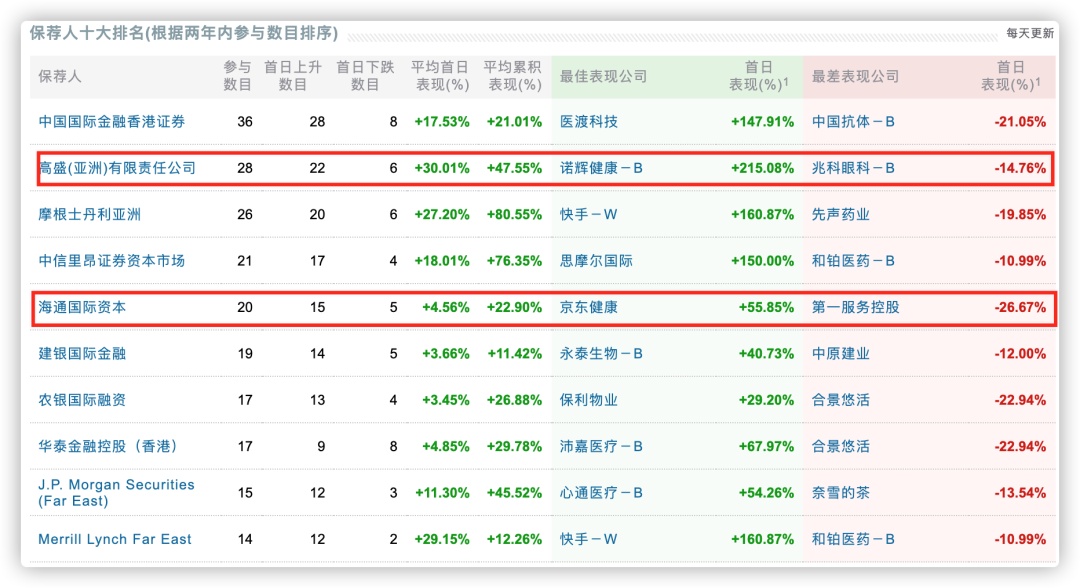Screen dimensions: 1080x588
Task: Select the +26.88% cumulative value
Action: [x=515, y=400]
